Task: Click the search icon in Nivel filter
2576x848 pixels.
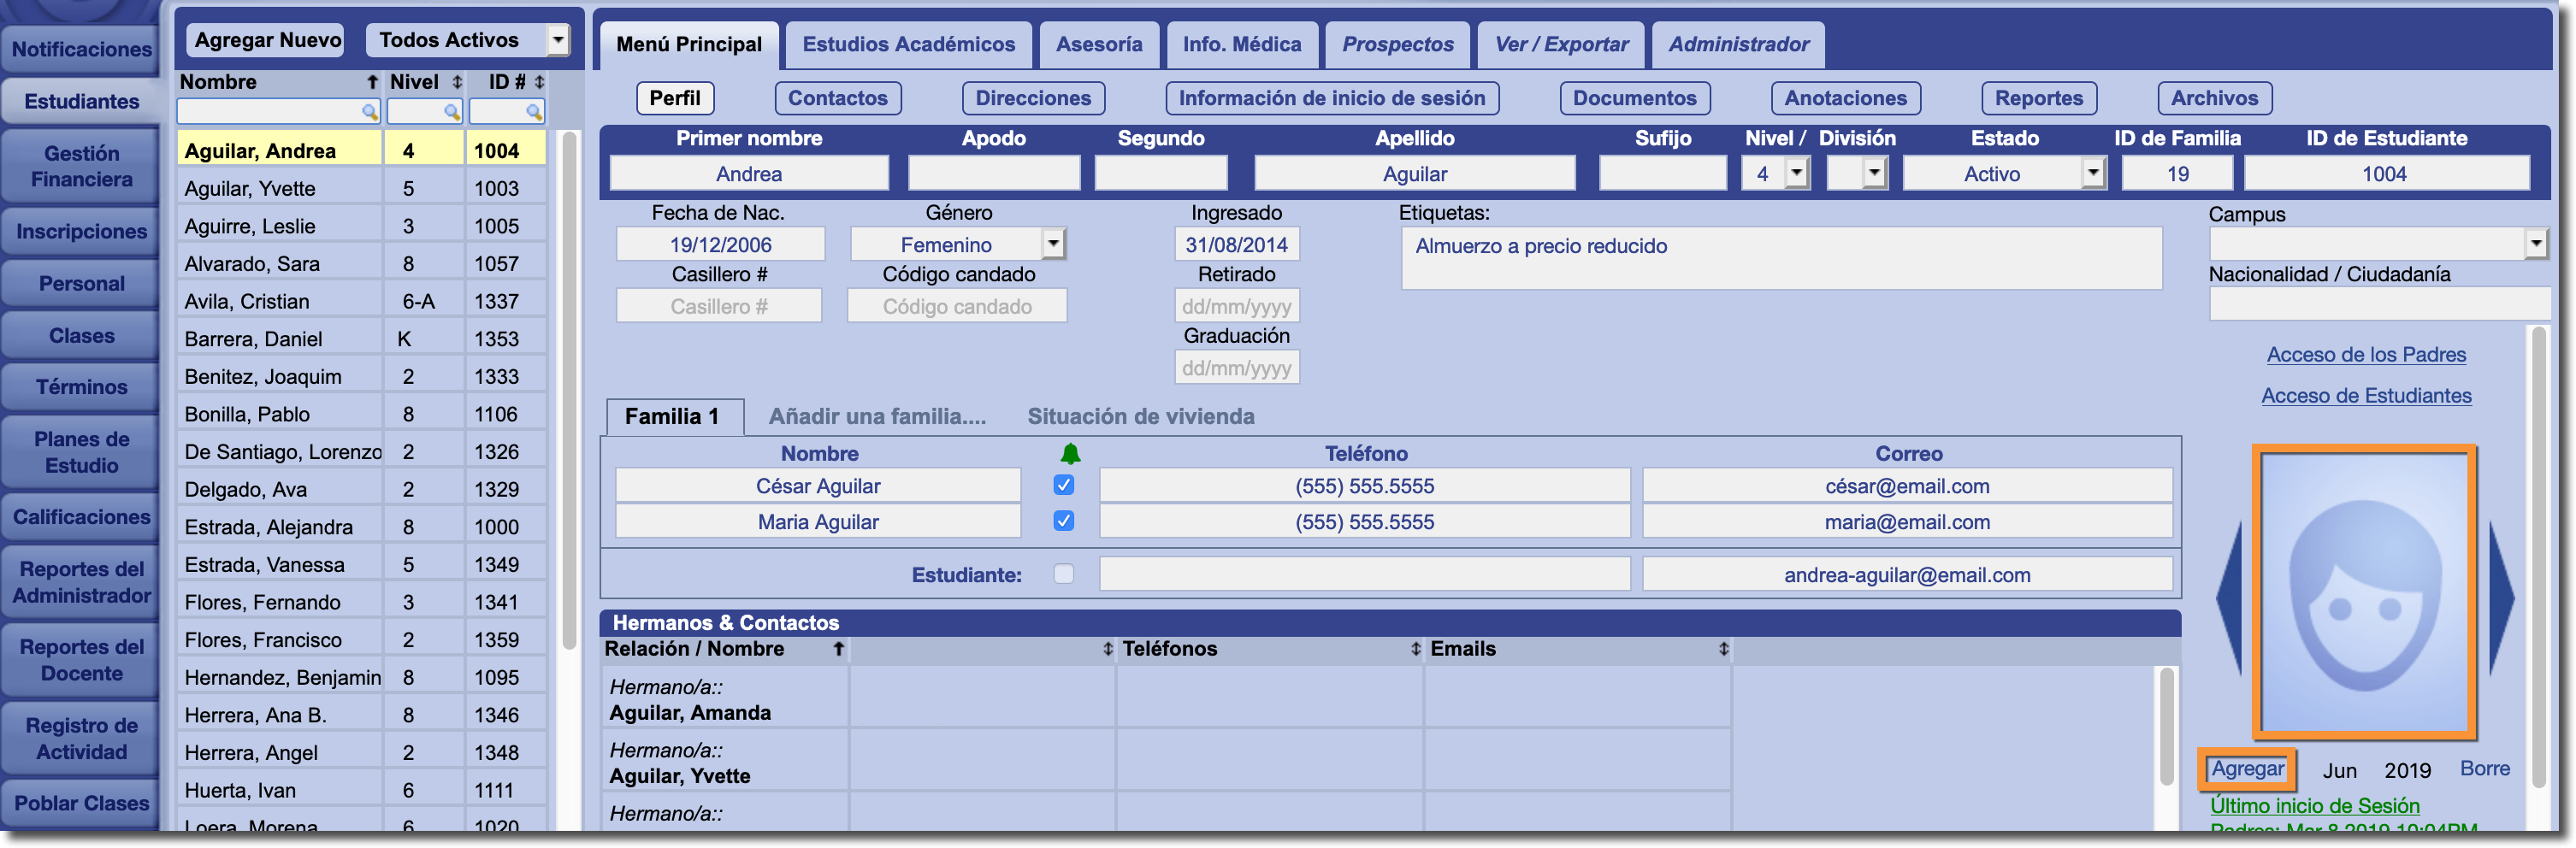Action: coord(452,111)
